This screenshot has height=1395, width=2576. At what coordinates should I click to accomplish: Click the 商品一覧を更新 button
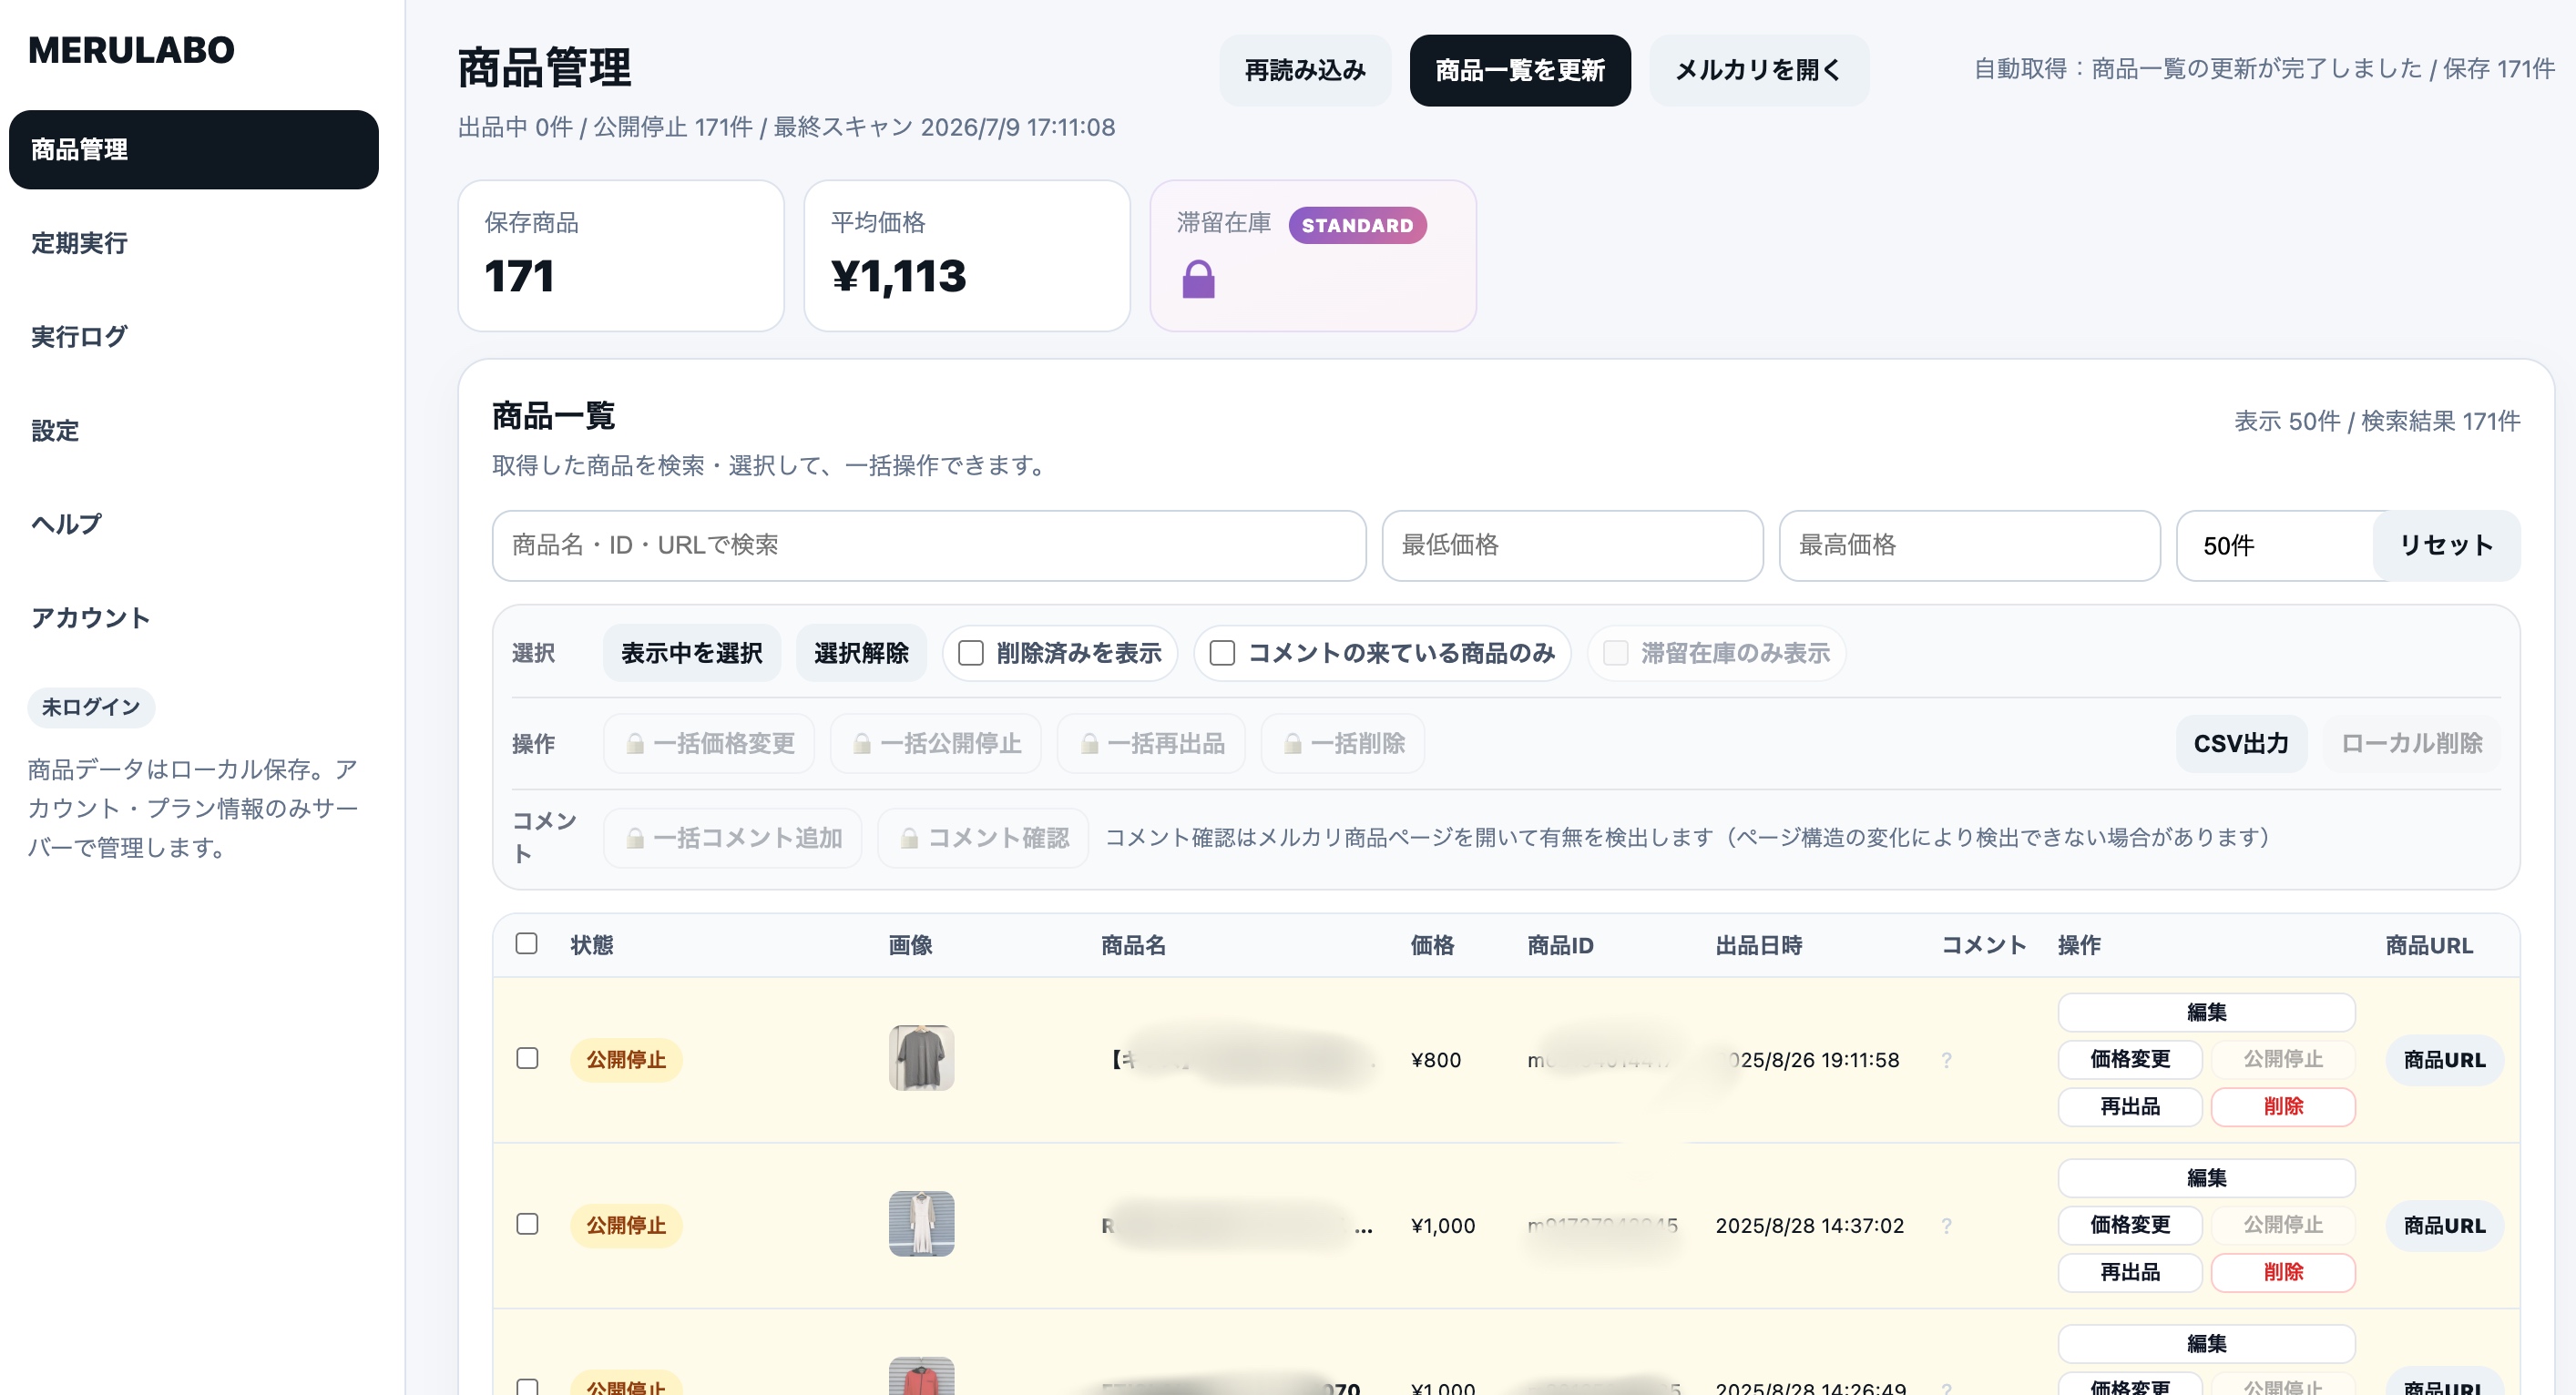(1519, 70)
